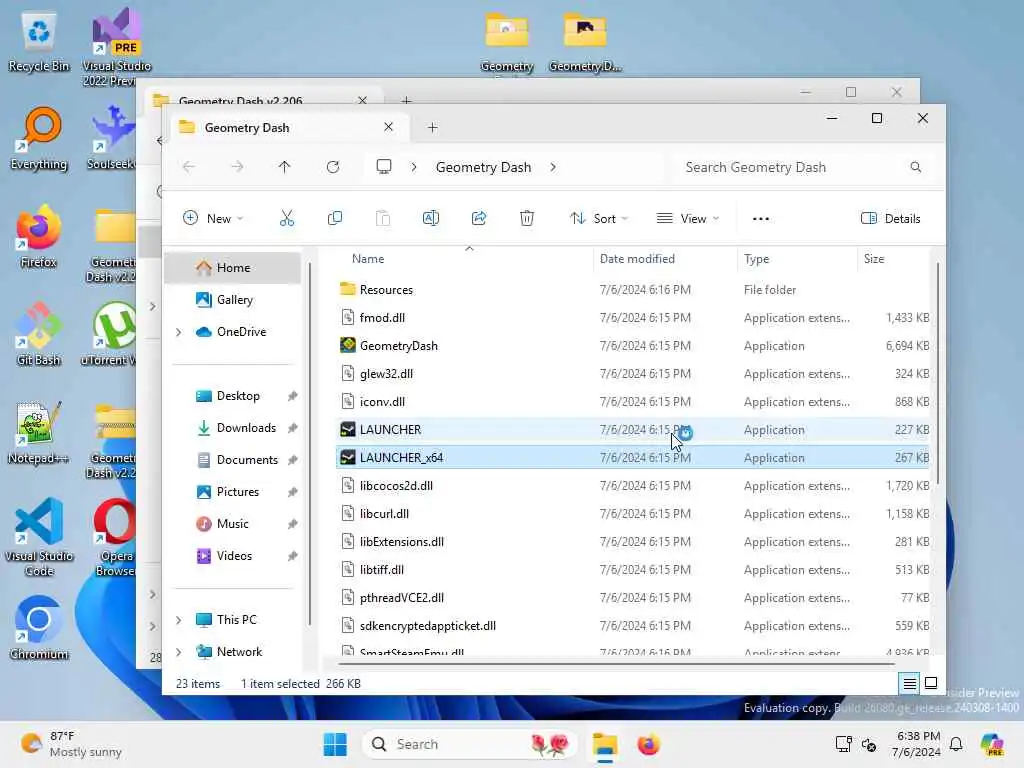Click the Cut scissors icon in toolbar
Image resolution: width=1024 pixels, height=768 pixels.
coord(287,218)
